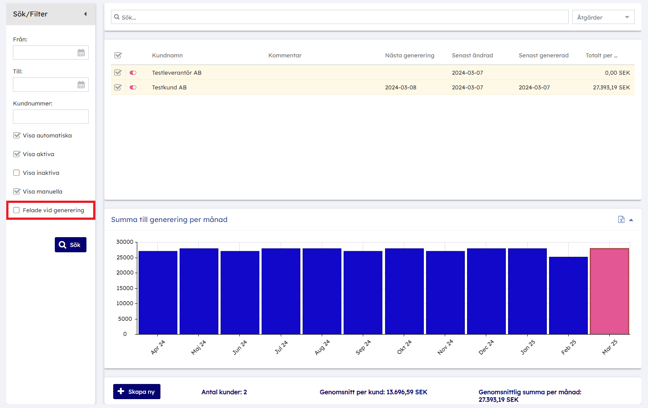Uncheck the Visa automatiska checkbox
The width and height of the screenshot is (648, 408).
pyautogui.click(x=17, y=136)
